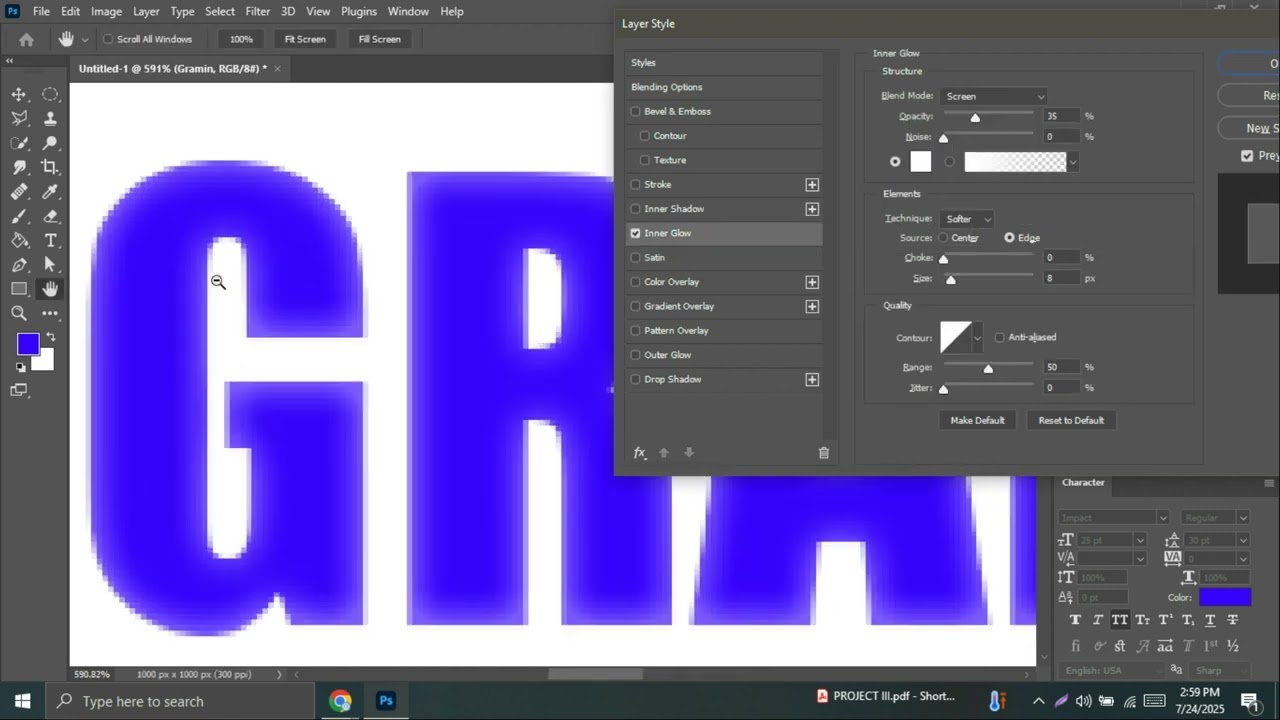This screenshot has height=720, width=1280.
Task: Uncheck the Inner Glow effect
Action: (635, 233)
